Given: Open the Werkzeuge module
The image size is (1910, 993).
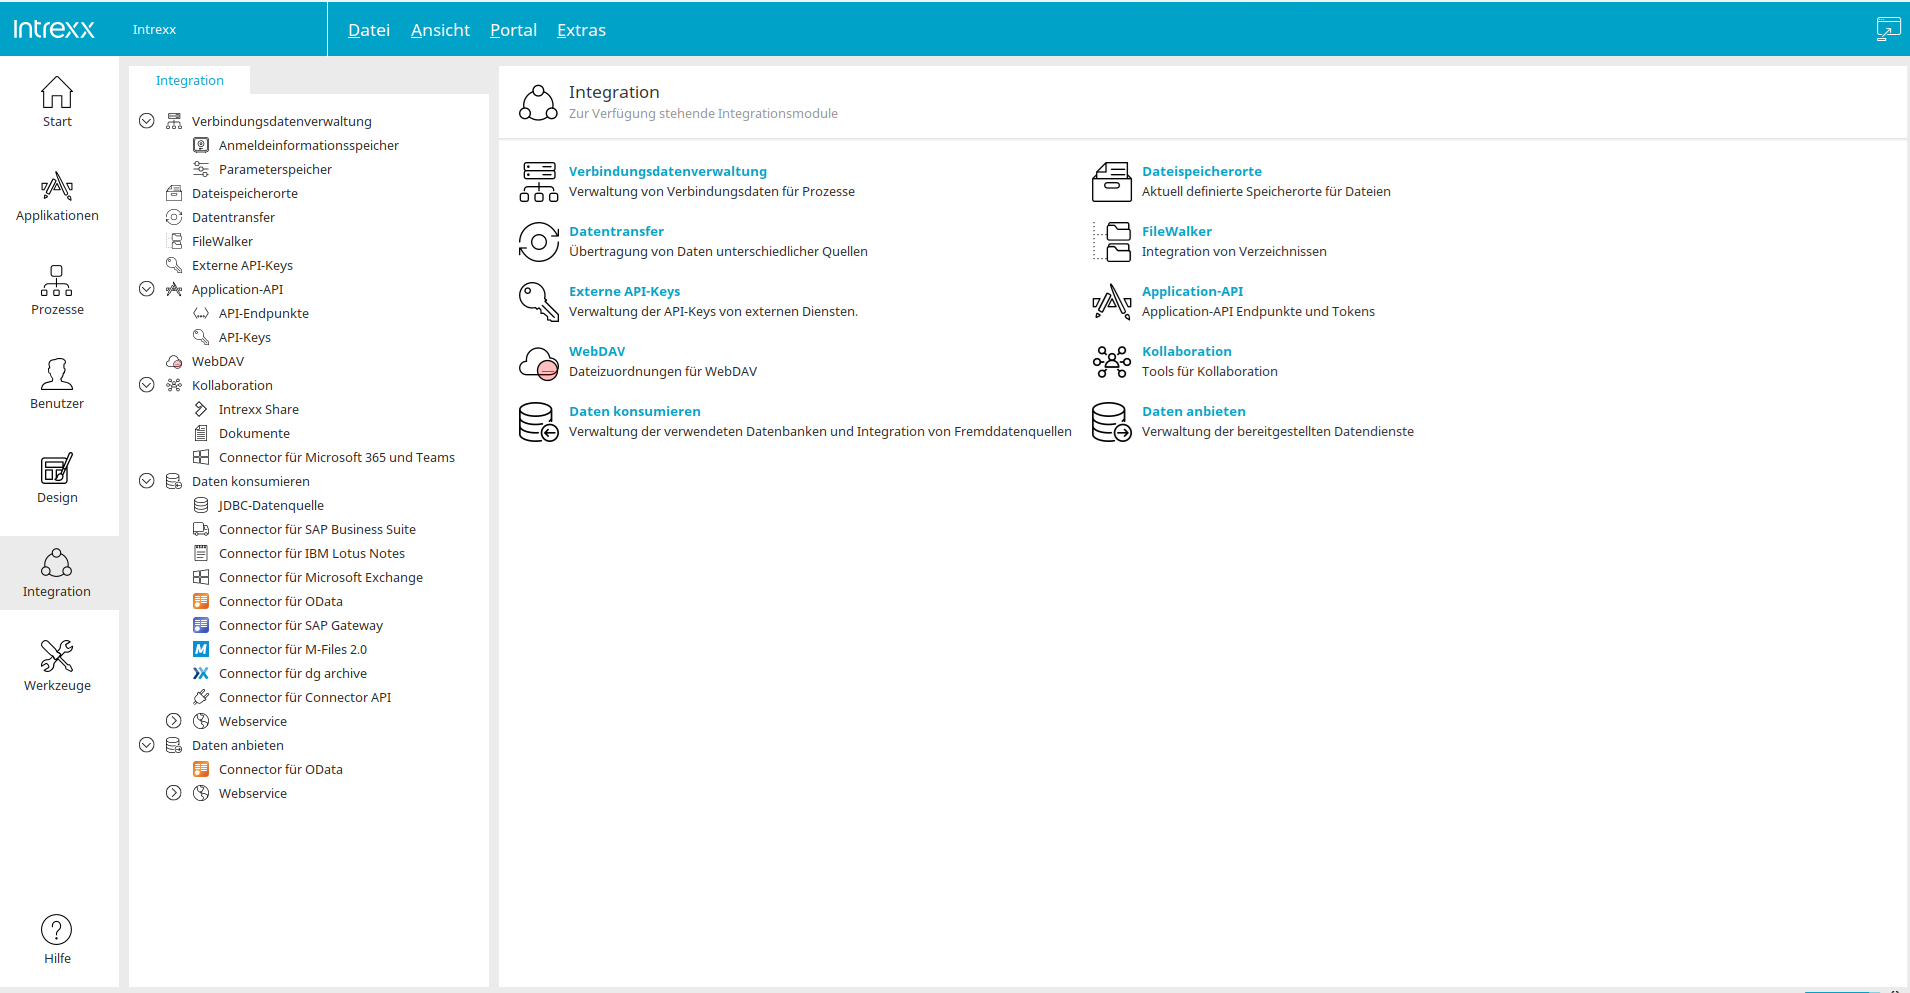Looking at the screenshot, I should [57, 667].
